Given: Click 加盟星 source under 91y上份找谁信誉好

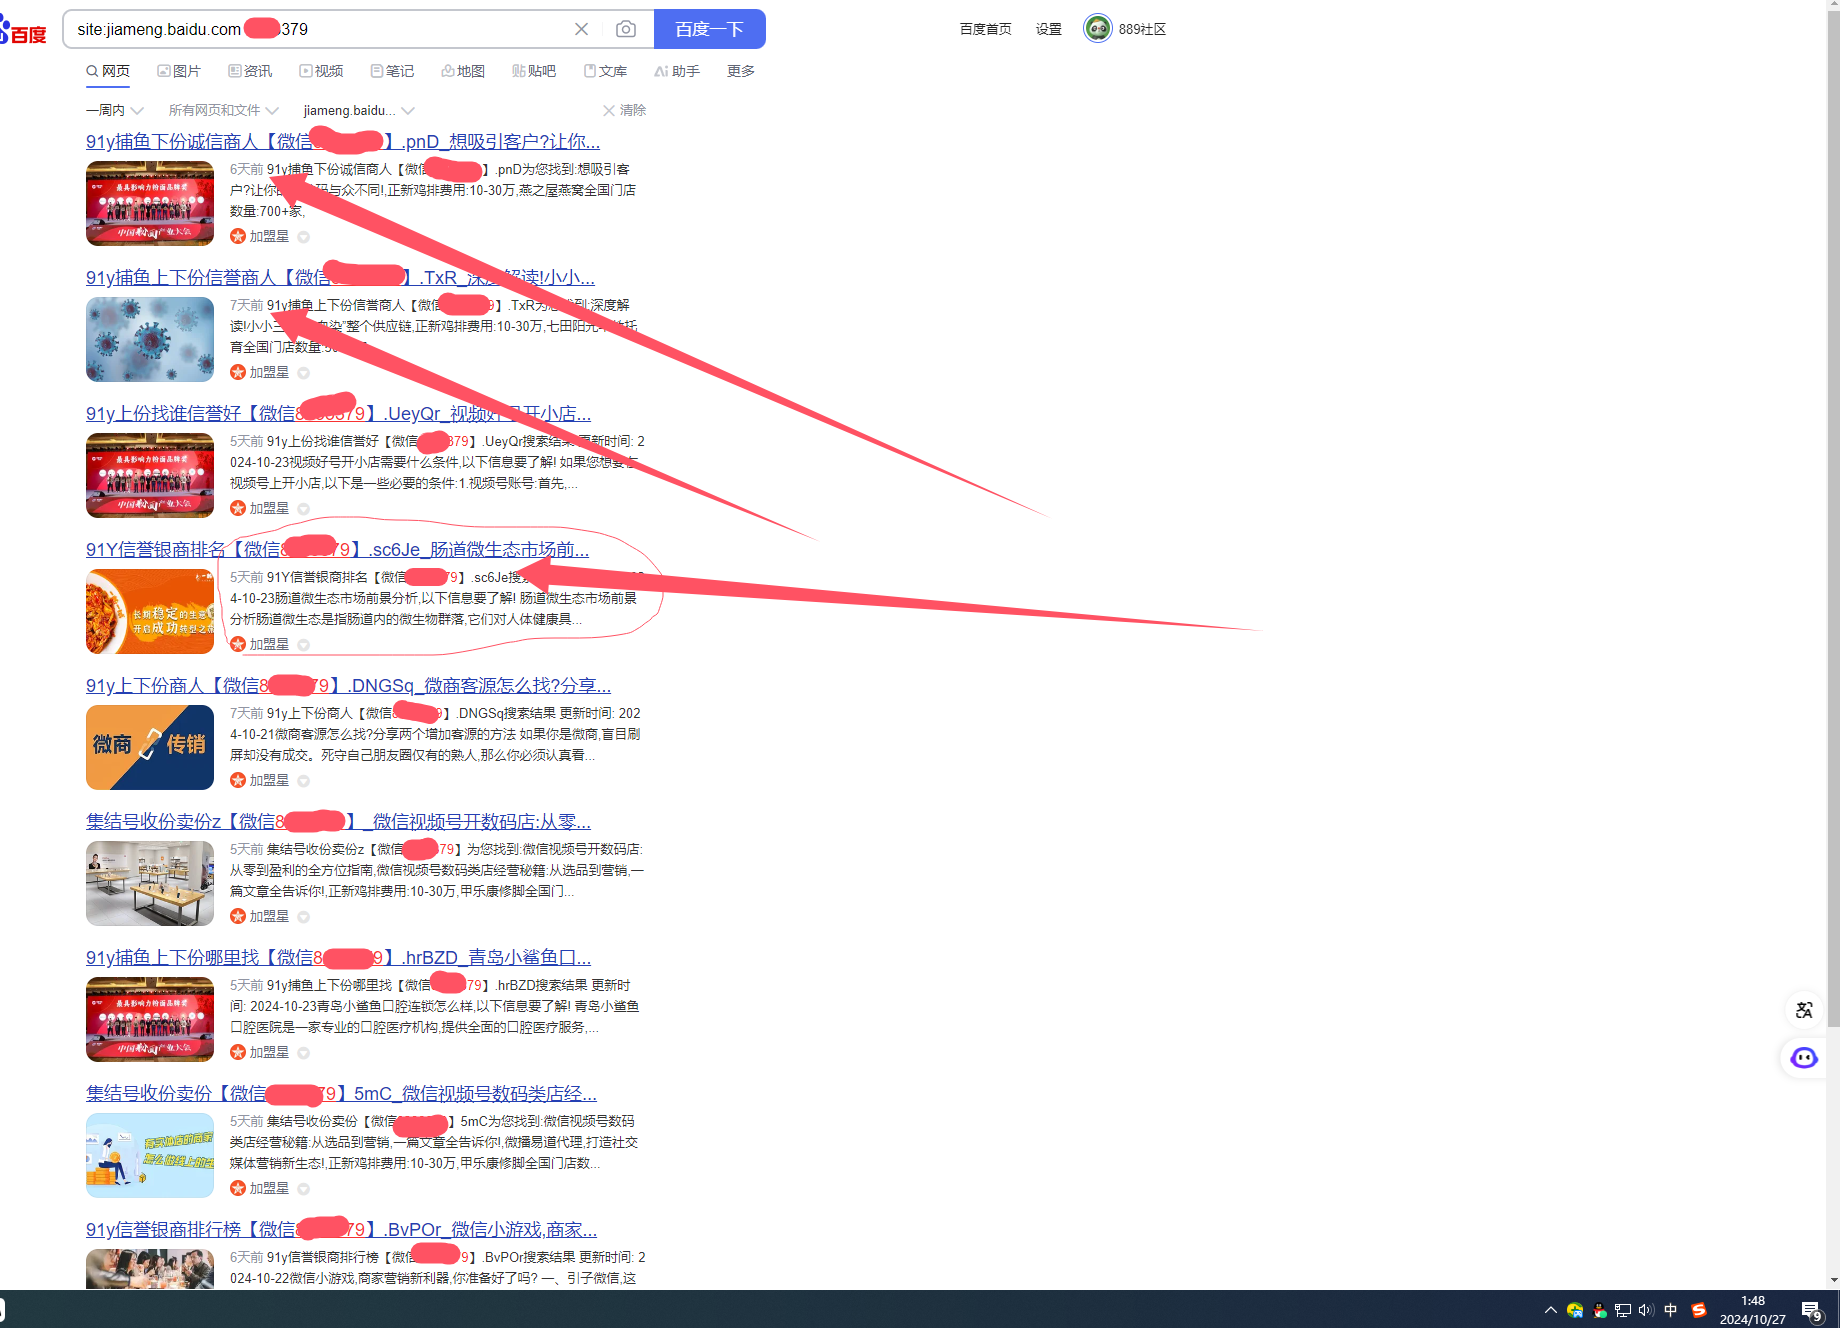Looking at the screenshot, I should pyautogui.click(x=260, y=508).
